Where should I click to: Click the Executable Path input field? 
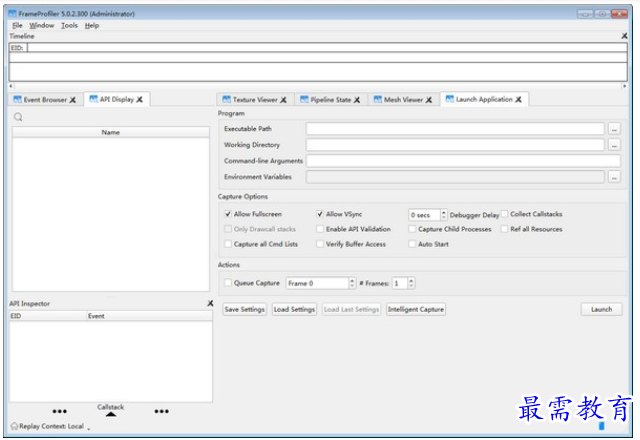click(x=455, y=129)
